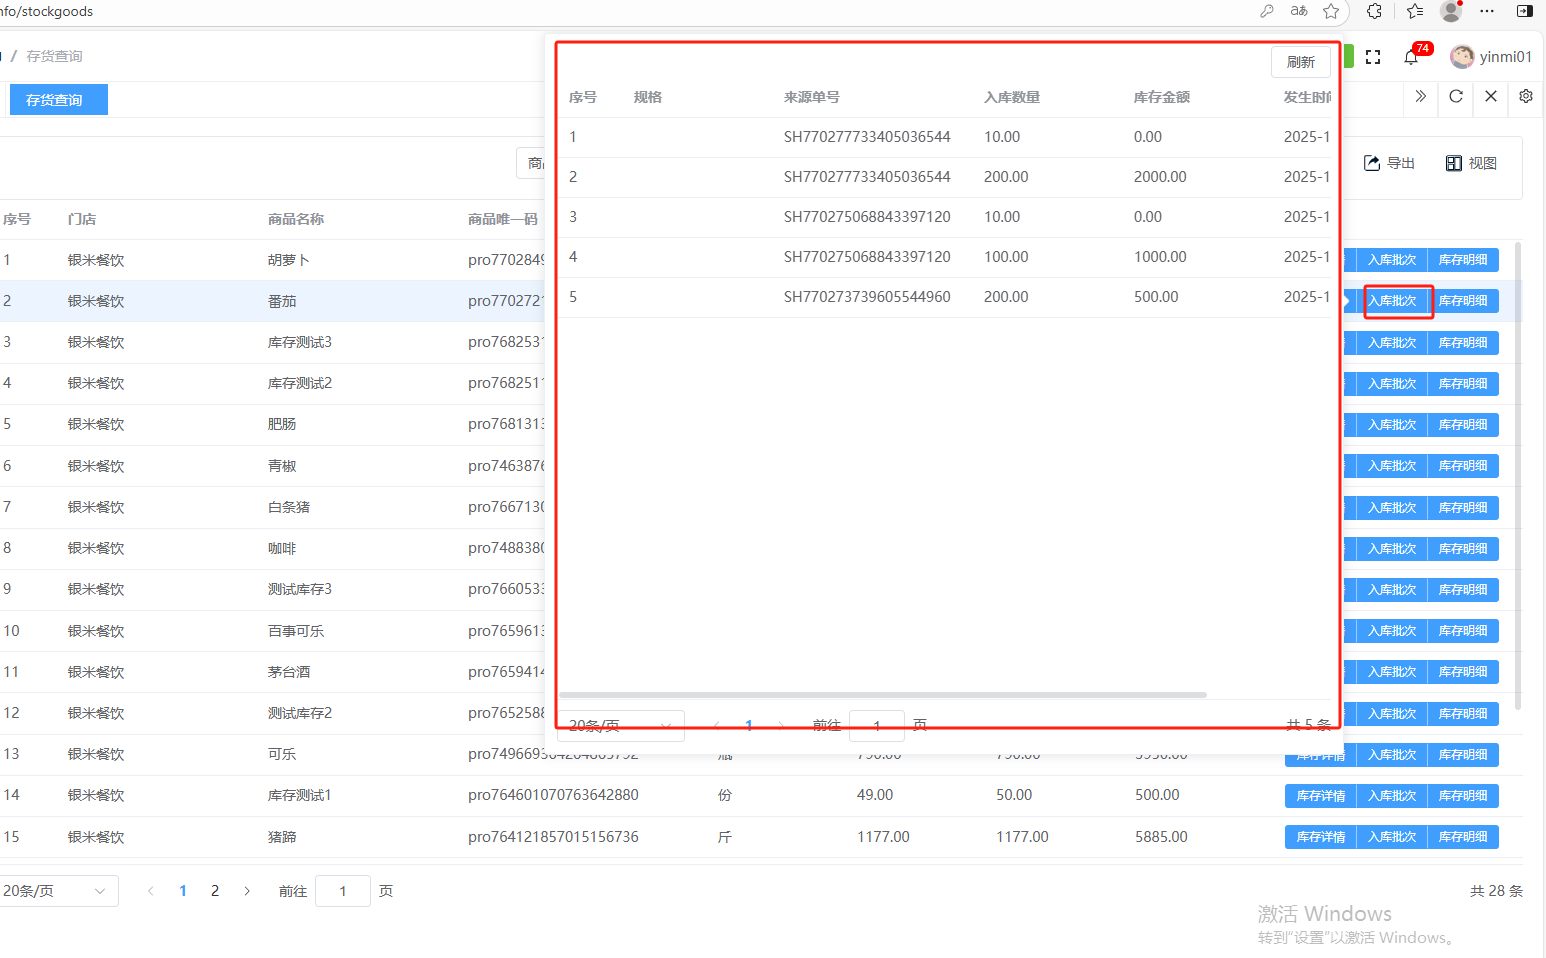Click 库存详情 for the 猪蹄 row
The height and width of the screenshot is (958, 1546).
pos(1320,837)
